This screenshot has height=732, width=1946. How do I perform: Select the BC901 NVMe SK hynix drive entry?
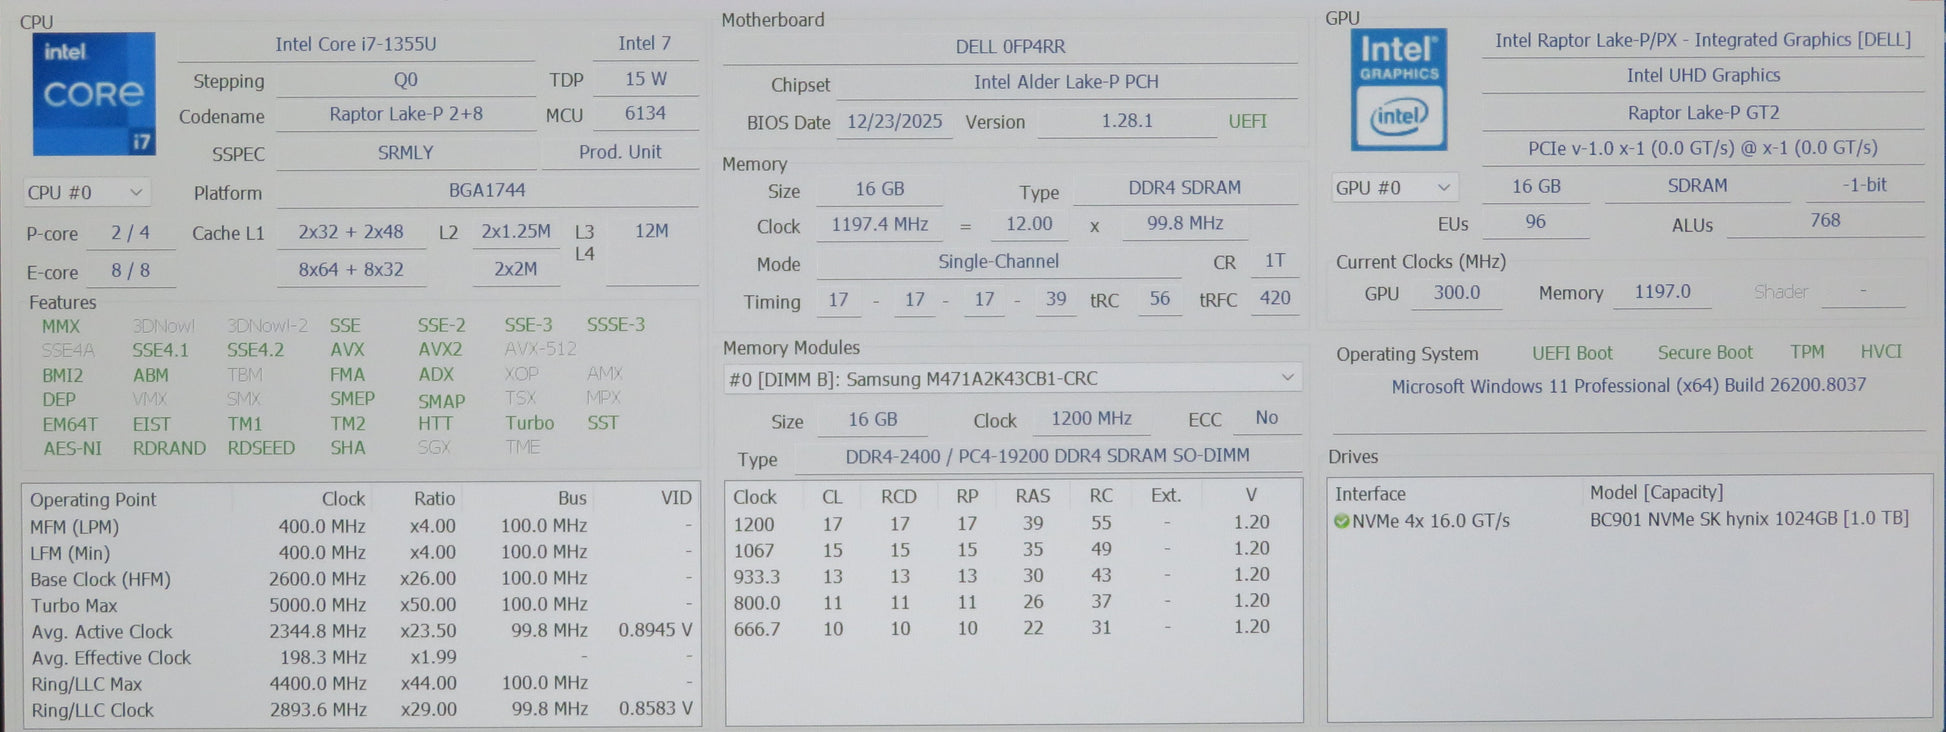(x=1748, y=519)
